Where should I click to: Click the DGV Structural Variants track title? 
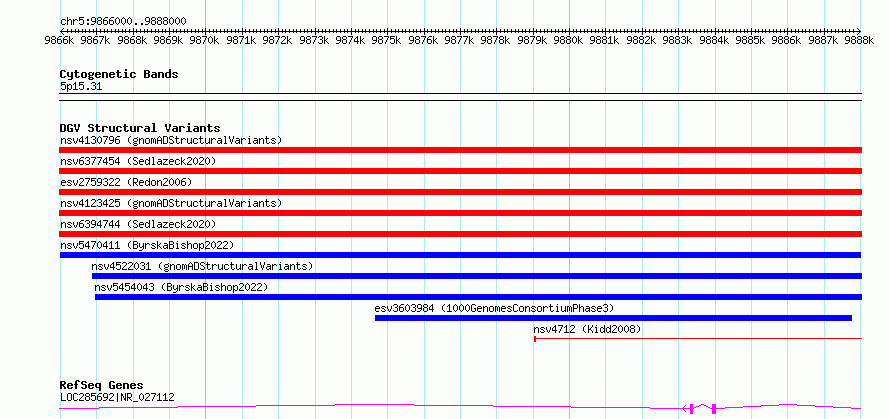point(140,128)
